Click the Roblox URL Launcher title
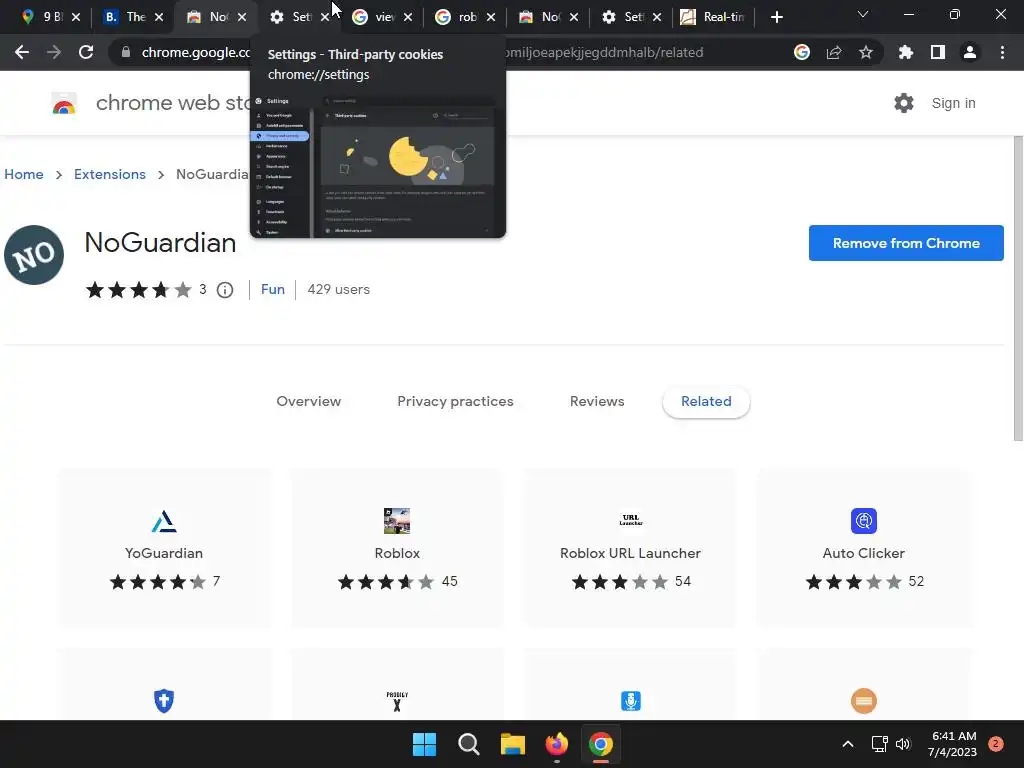Screen dimensions: 1024x768 (631, 553)
